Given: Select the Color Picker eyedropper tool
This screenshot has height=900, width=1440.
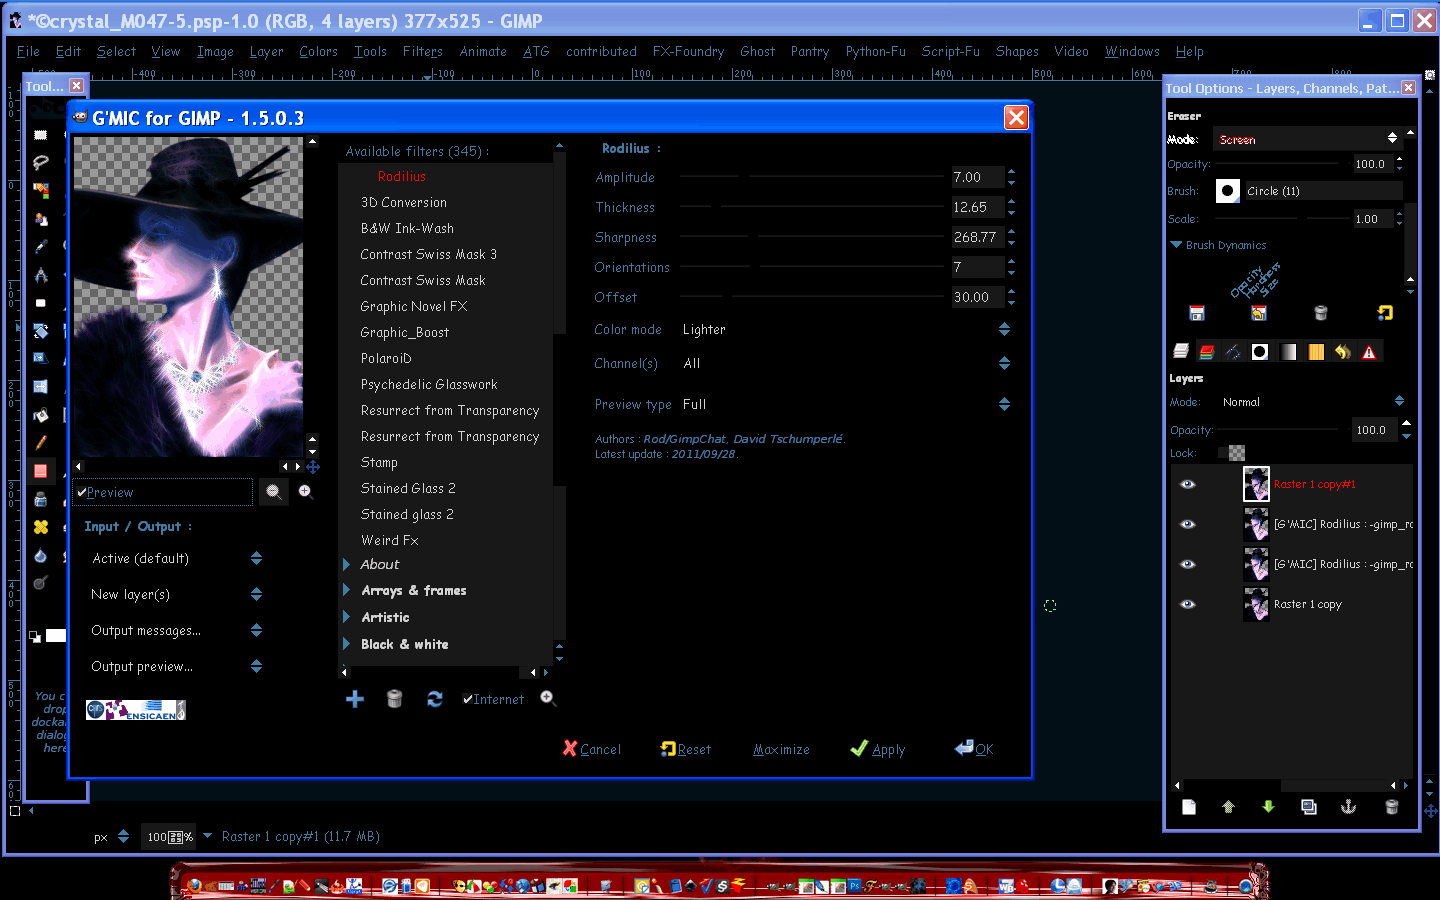Looking at the screenshot, I should [41, 246].
